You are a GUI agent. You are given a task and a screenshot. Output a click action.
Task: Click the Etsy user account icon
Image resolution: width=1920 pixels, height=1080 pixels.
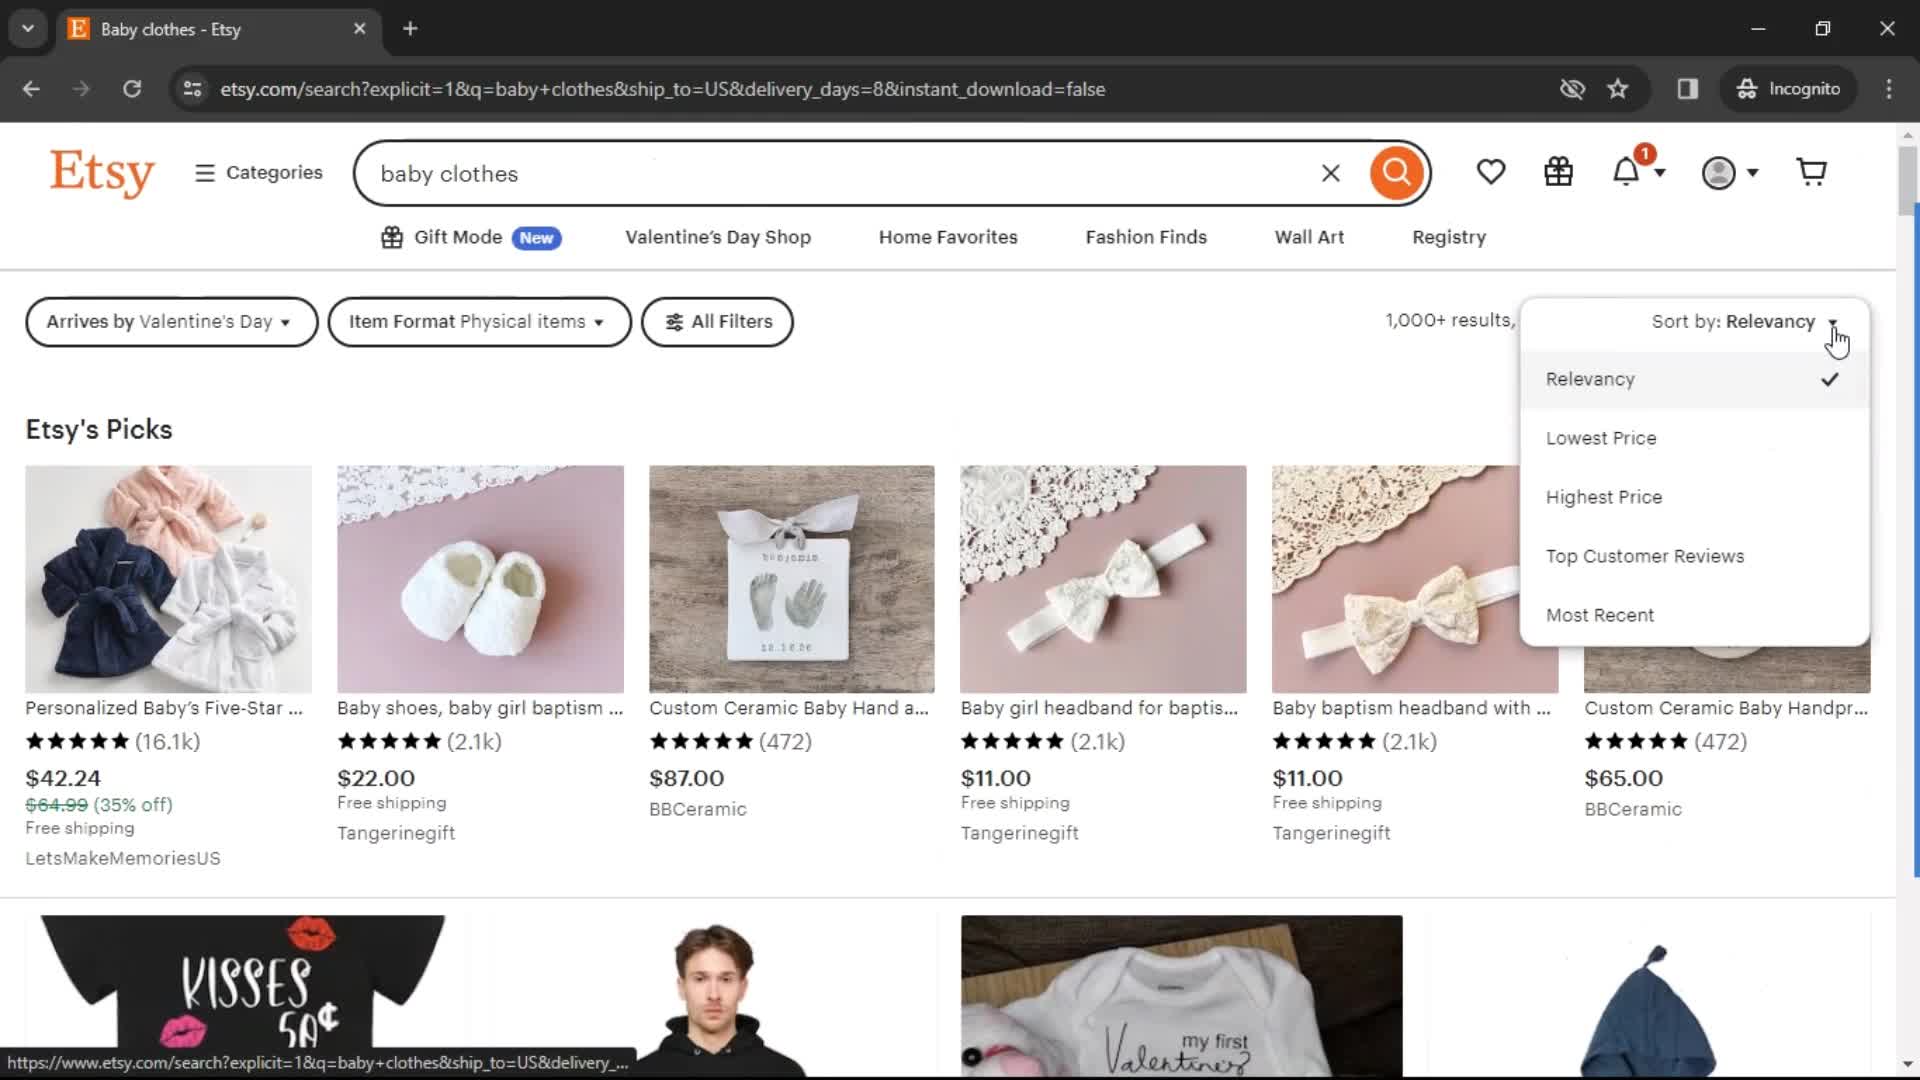click(1724, 173)
